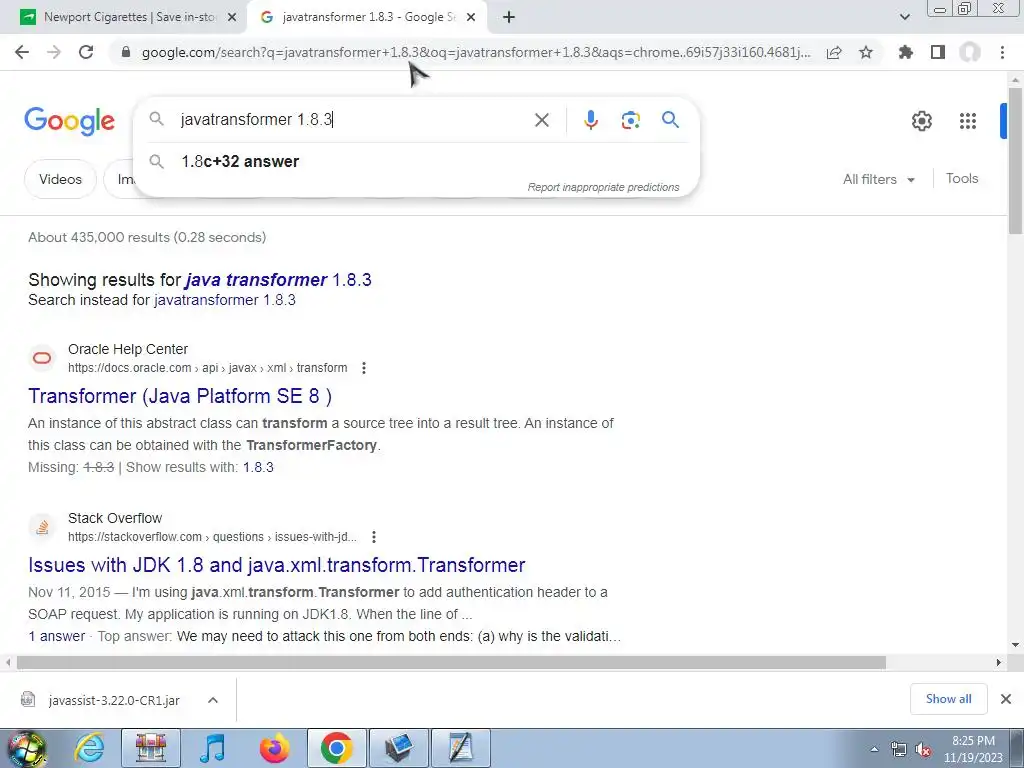The height and width of the screenshot is (768, 1024).
Task: Open the music player taskbar icon
Action: pyautogui.click(x=212, y=748)
